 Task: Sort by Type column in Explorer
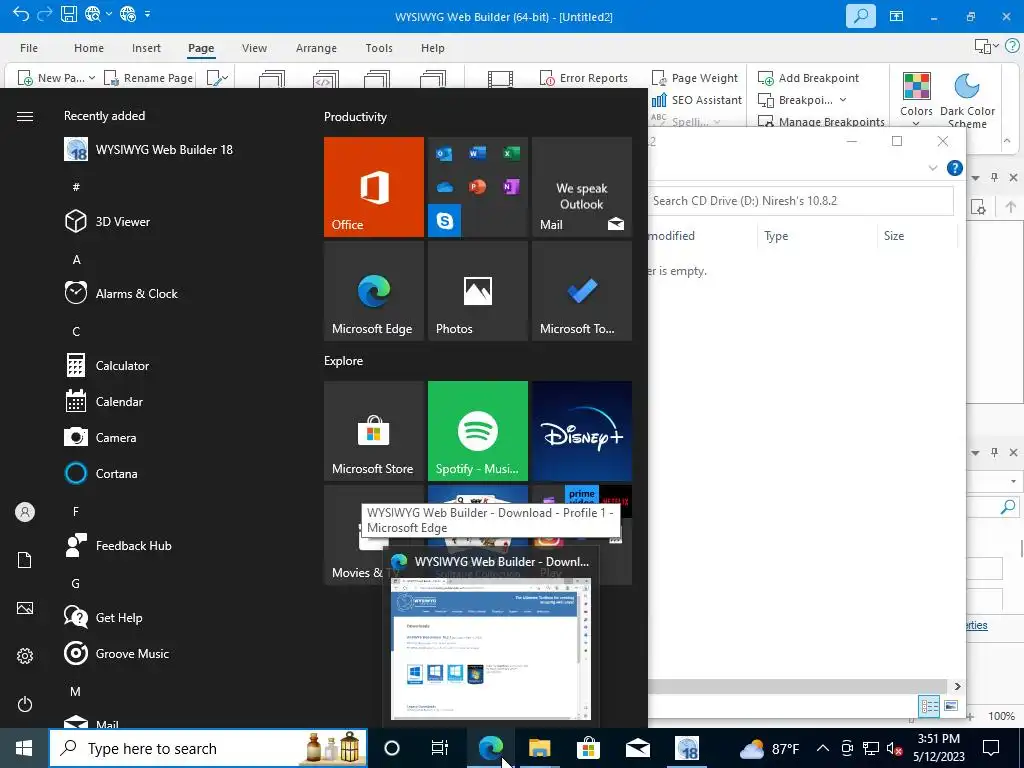[x=776, y=236]
